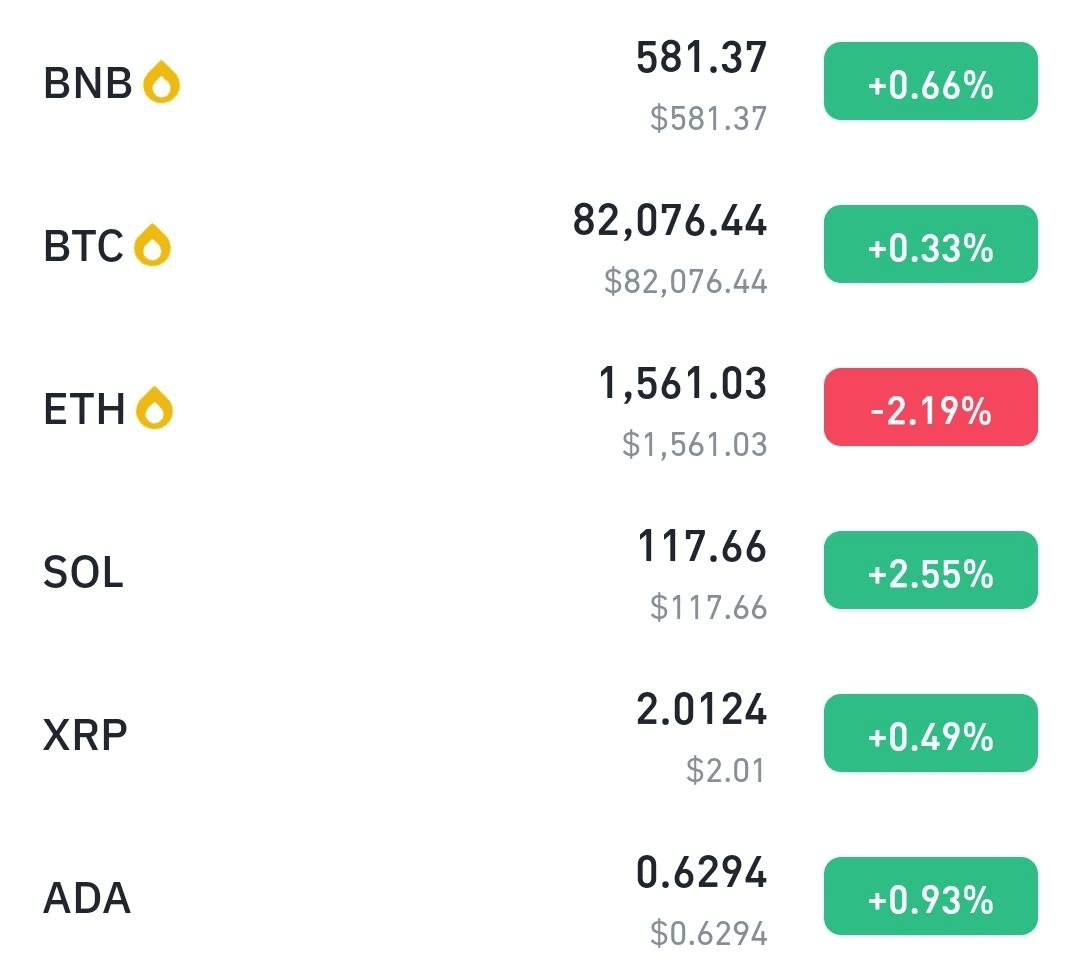Tap the +0.33% change badge for BTC

pos(931,244)
